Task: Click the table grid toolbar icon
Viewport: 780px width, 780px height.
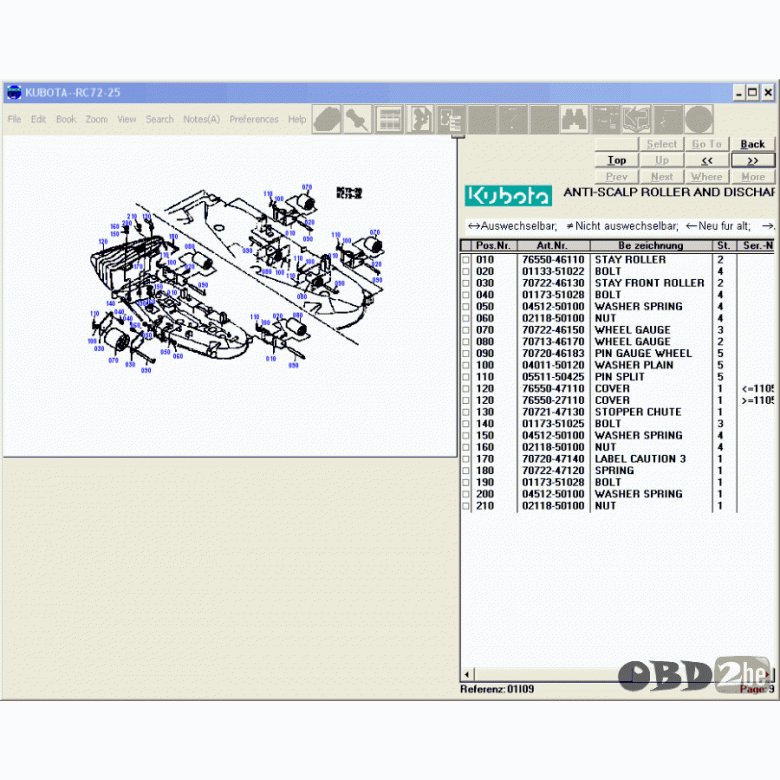Action: (x=389, y=119)
